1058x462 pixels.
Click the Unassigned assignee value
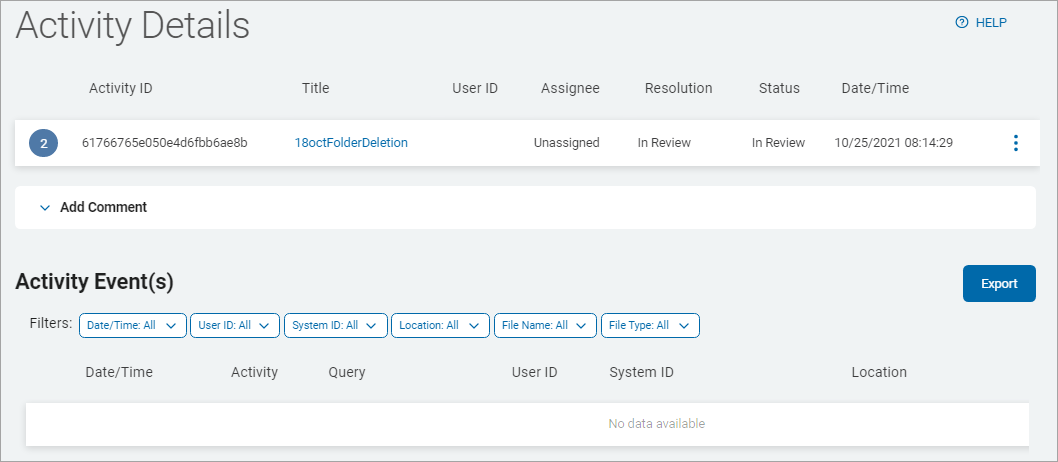click(566, 143)
